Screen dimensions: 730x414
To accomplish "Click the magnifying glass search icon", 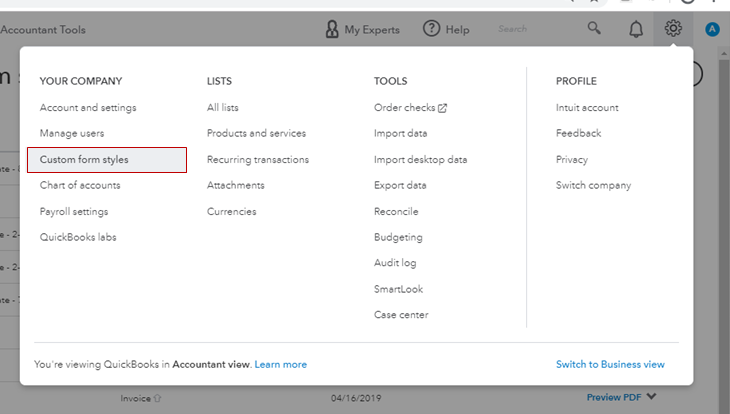I will pos(594,28).
